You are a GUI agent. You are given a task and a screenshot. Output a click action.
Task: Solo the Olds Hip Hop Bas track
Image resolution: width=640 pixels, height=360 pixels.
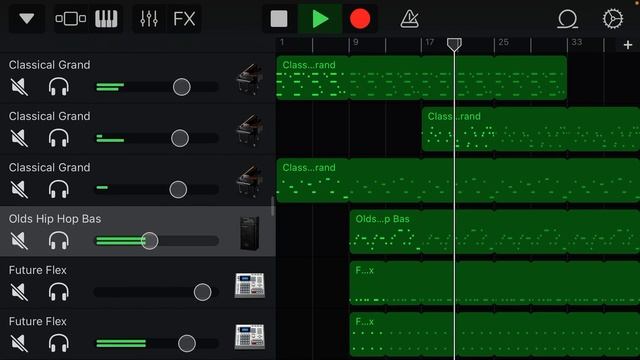coord(58,241)
